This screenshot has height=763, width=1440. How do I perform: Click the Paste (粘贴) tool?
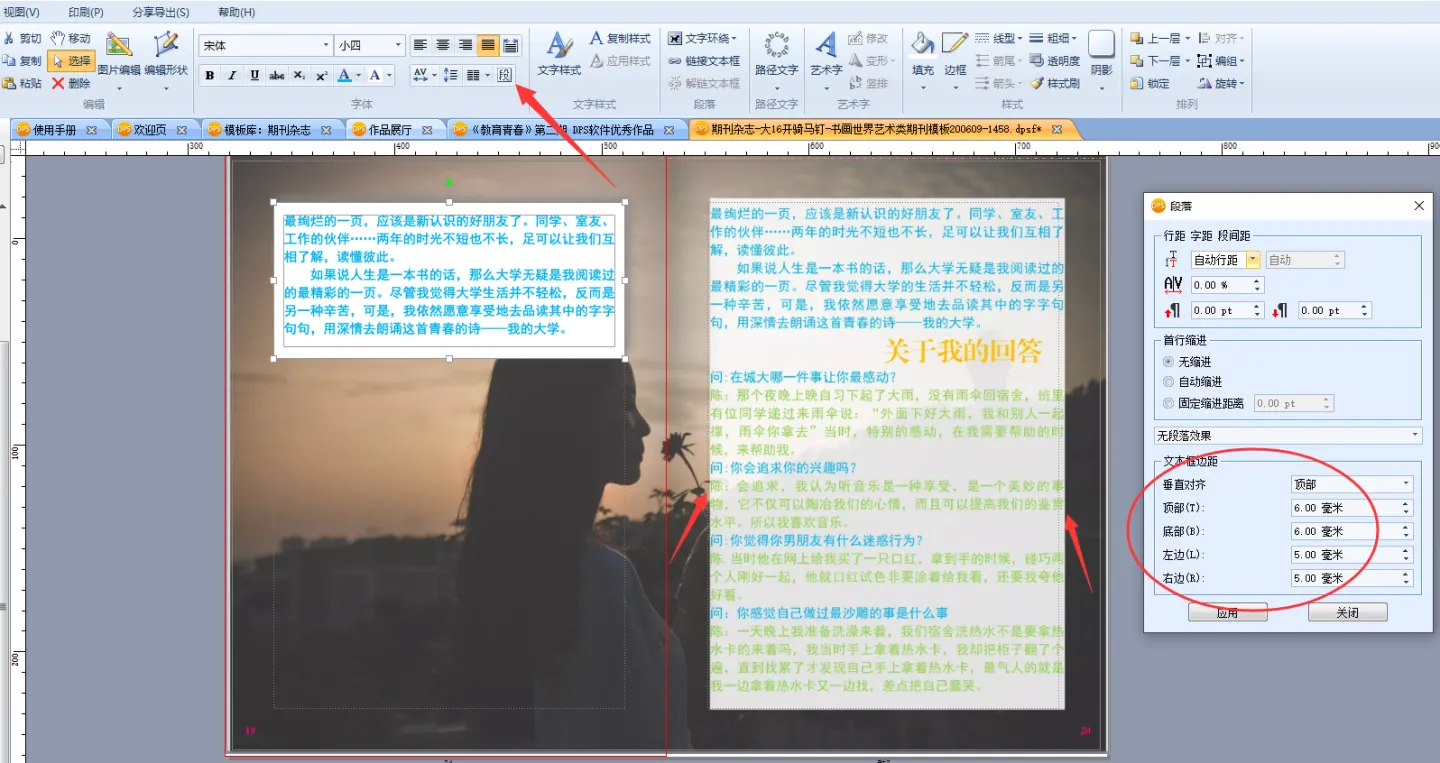point(23,83)
